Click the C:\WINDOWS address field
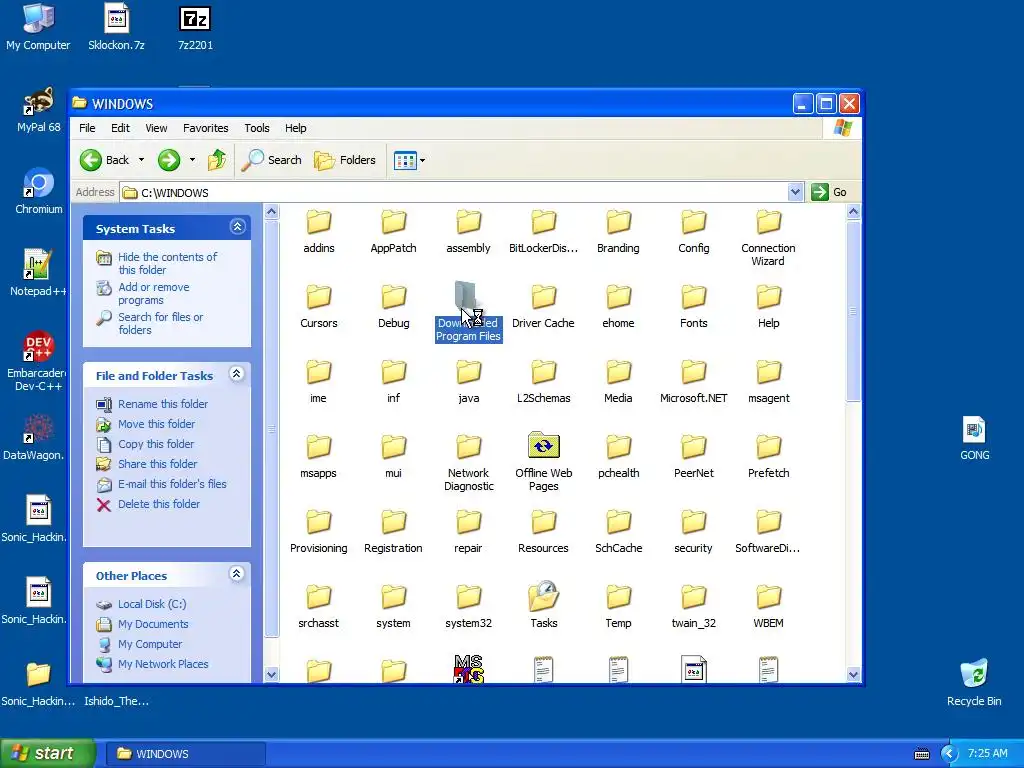Image resolution: width=1024 pixels, height=768 pixels. click(x=455, y=192)
